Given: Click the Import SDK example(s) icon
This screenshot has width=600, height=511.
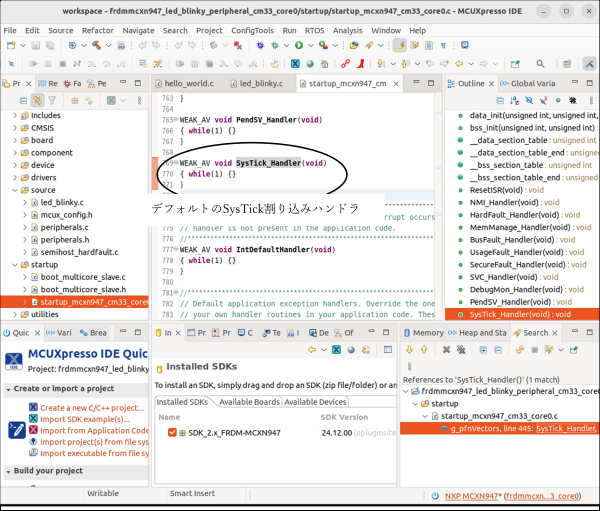Looking at the screenshot, I should coord(33,419).
